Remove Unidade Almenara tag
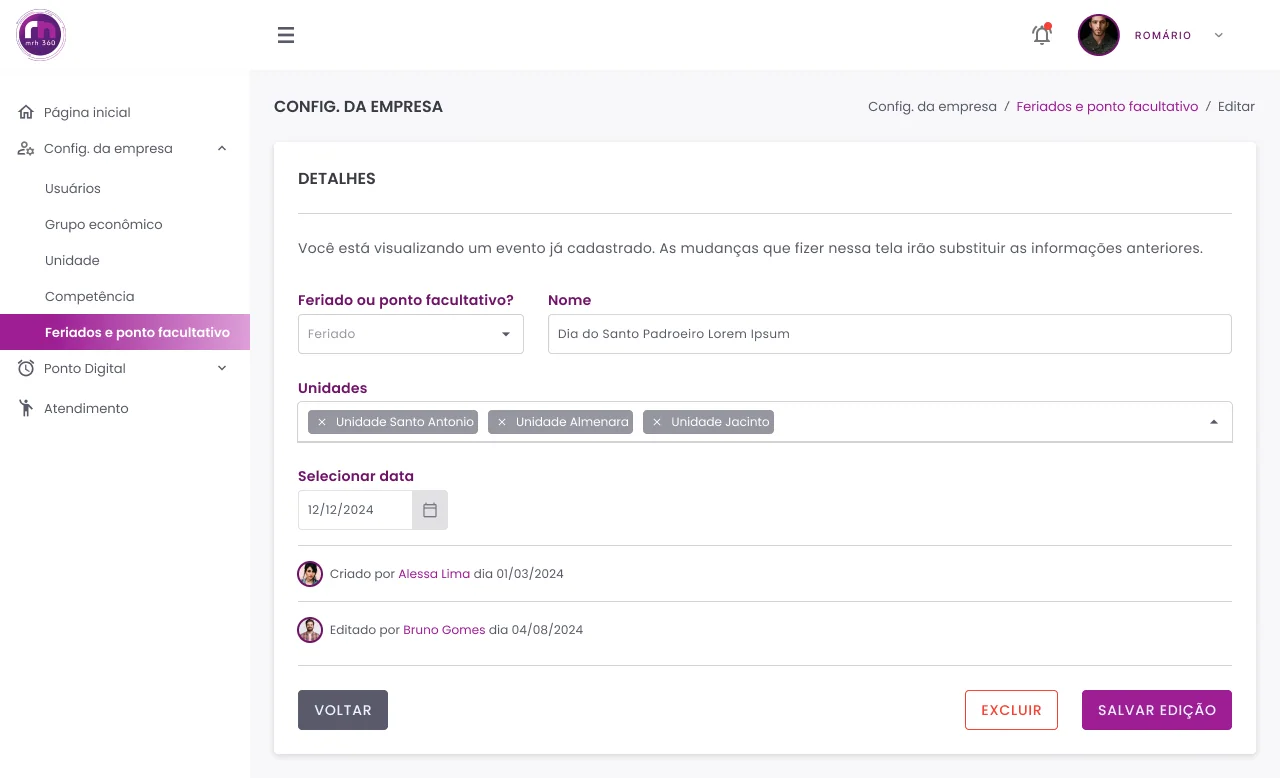 [x=502, y=422]
